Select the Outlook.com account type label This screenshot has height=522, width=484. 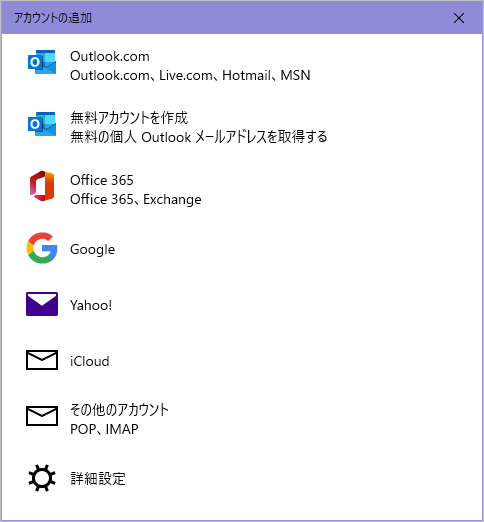click(x=110, y=56)
